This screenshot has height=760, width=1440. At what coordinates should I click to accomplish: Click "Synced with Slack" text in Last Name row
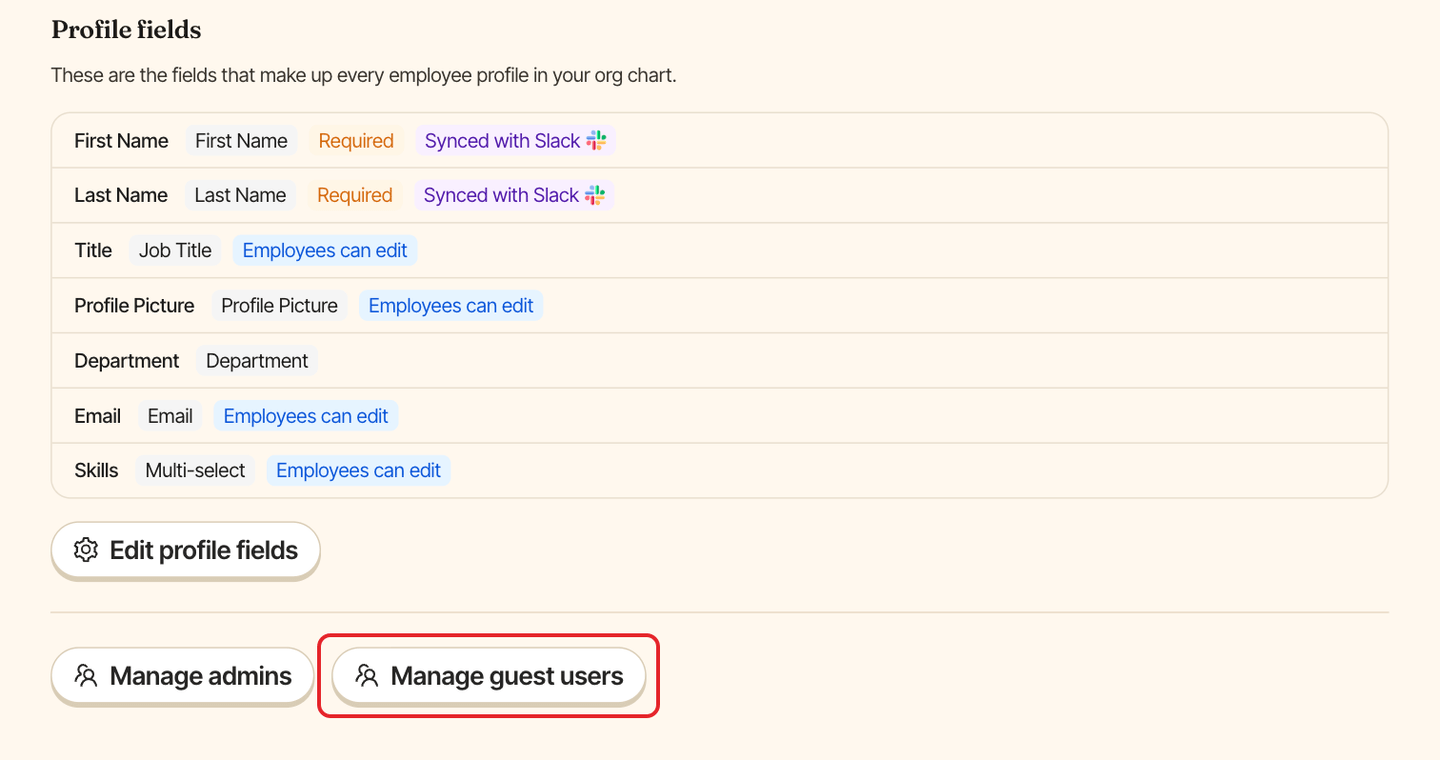pos(501,195)
